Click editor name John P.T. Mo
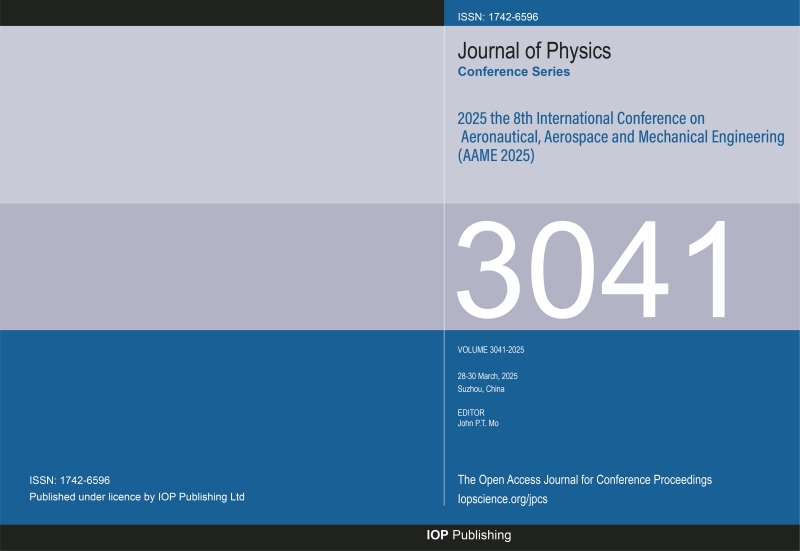The height and width of the screenshot is (551, 800). [x=478, y=423]
